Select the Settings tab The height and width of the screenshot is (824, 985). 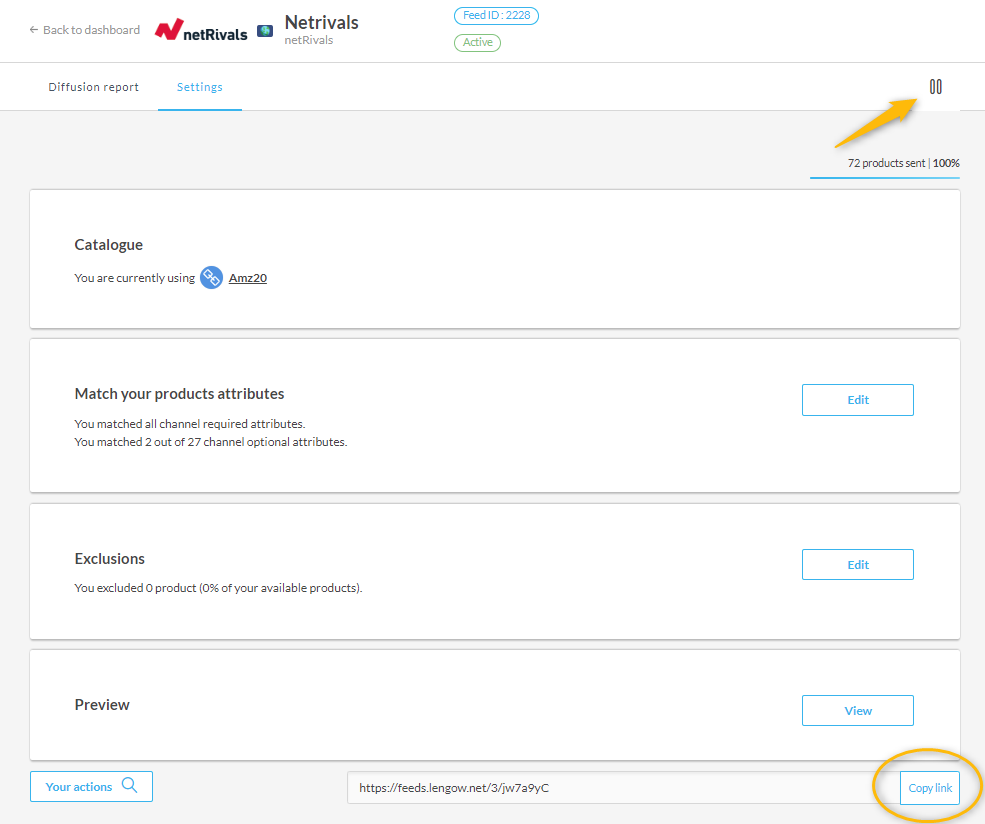[x=200, y=87]
